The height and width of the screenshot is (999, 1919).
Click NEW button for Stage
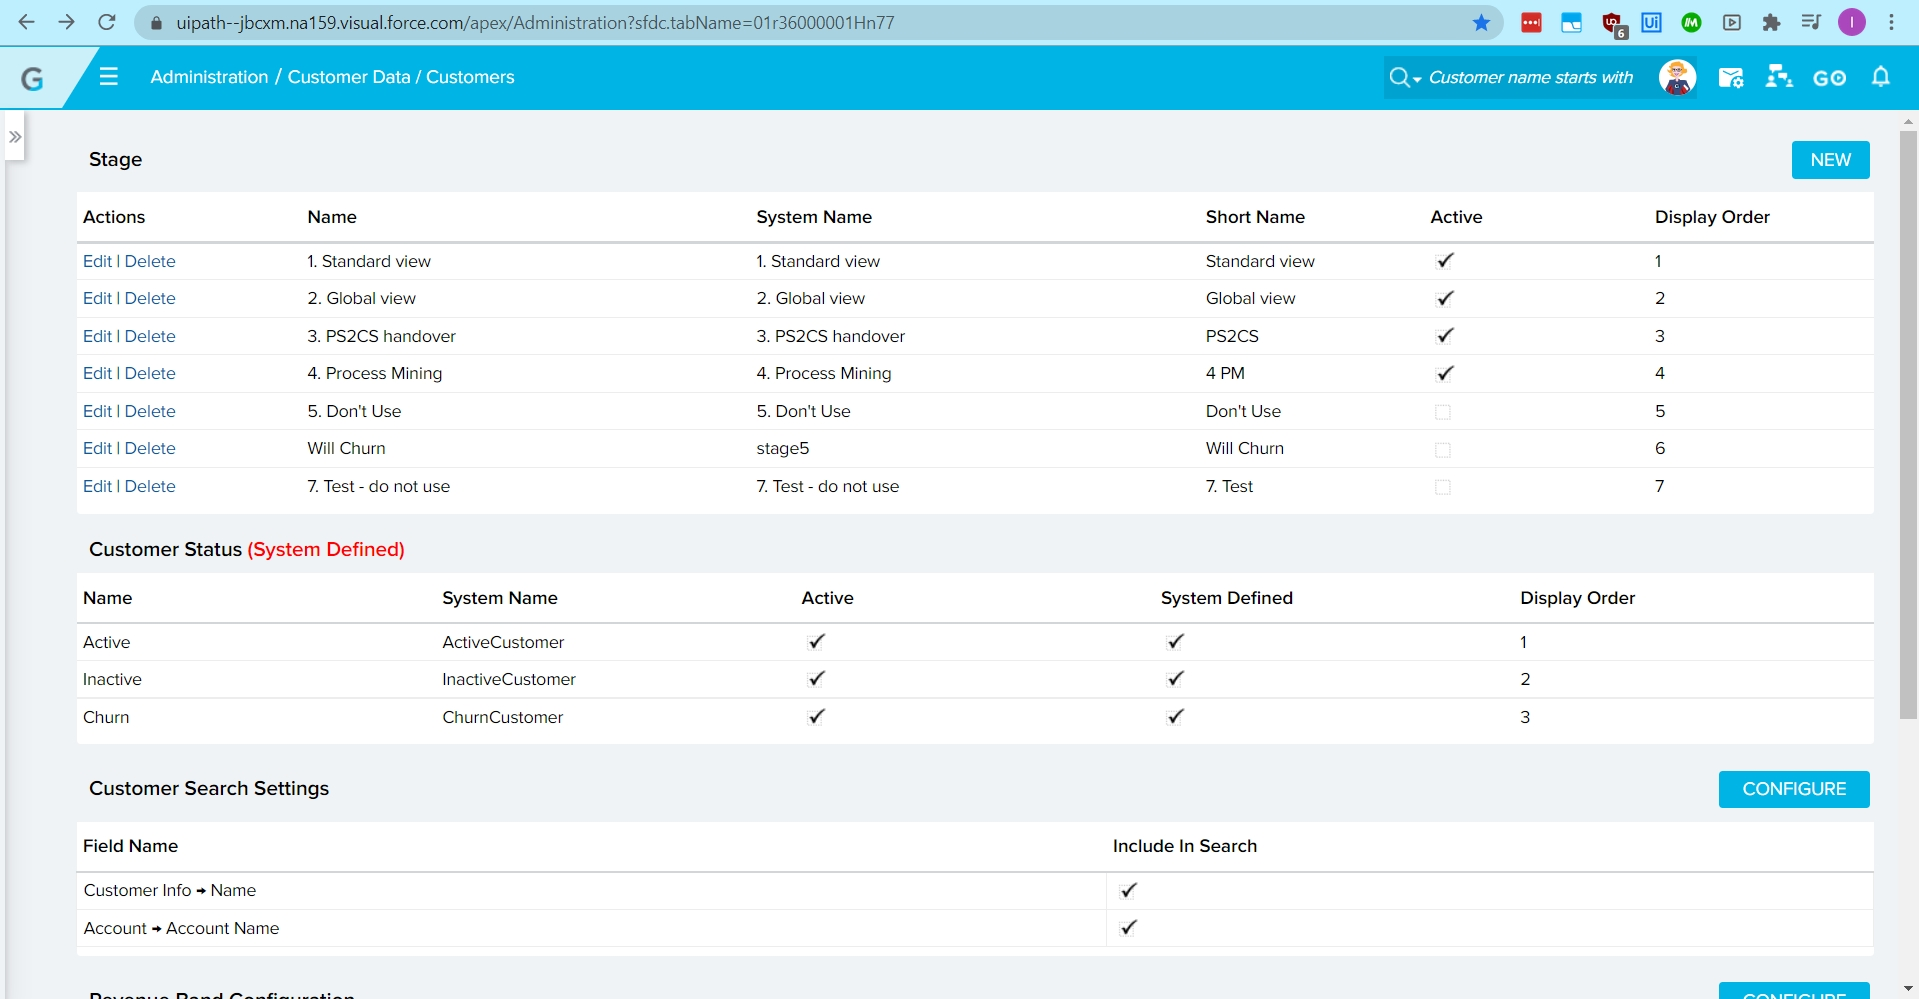1830,160
